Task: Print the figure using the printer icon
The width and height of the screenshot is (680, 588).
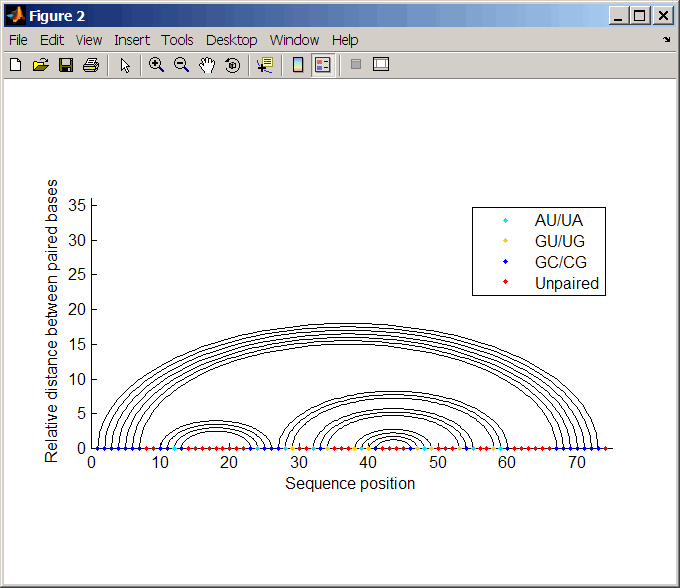Action: 91,65
